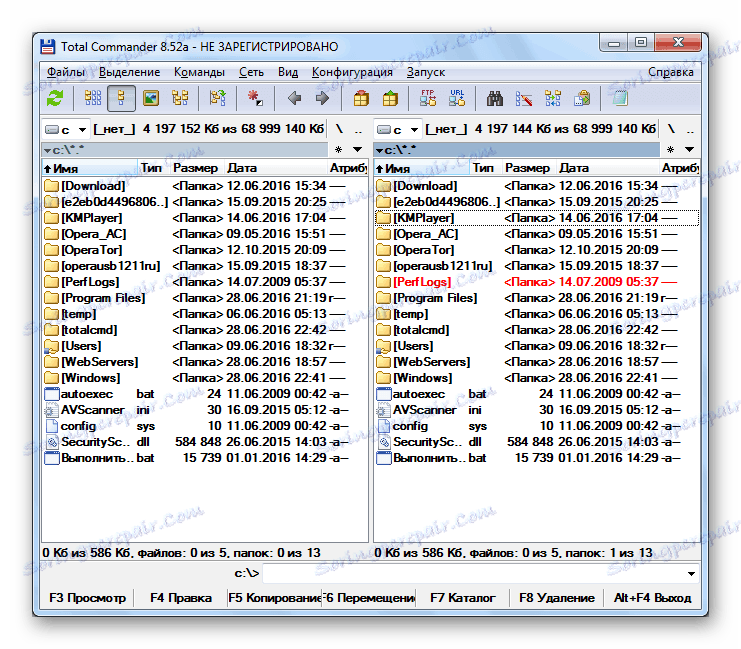Show the directory tree toolbar icon
This screenshot has height=649, width=741.
click(x=180, y=98)
